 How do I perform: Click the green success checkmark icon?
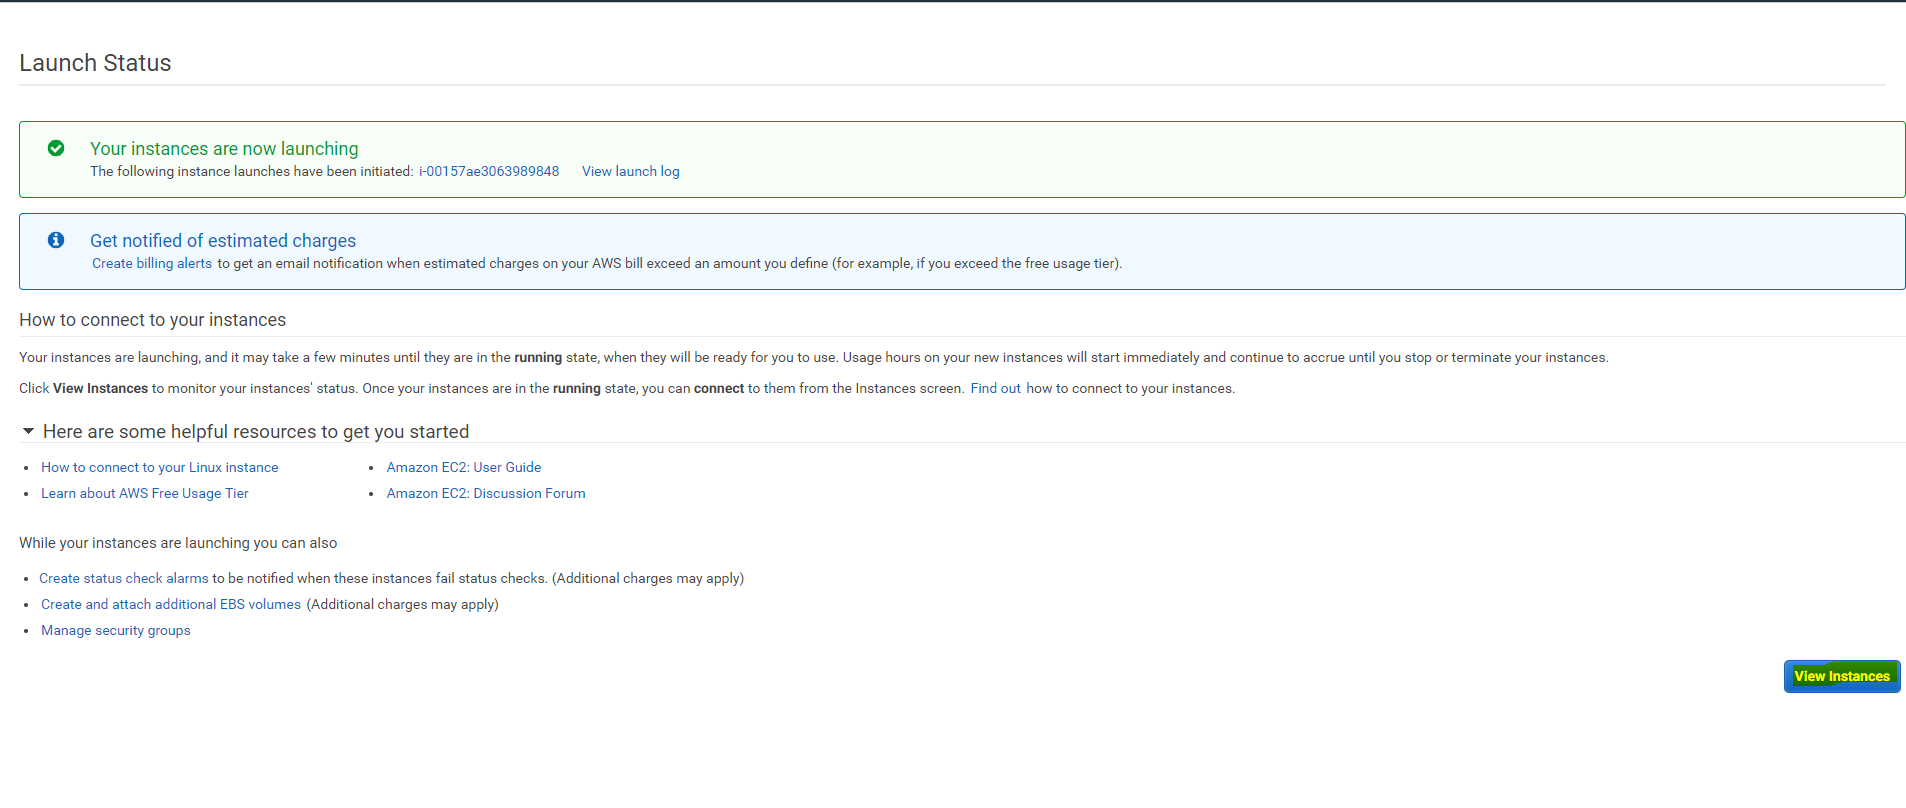click(x=56, y=148)
